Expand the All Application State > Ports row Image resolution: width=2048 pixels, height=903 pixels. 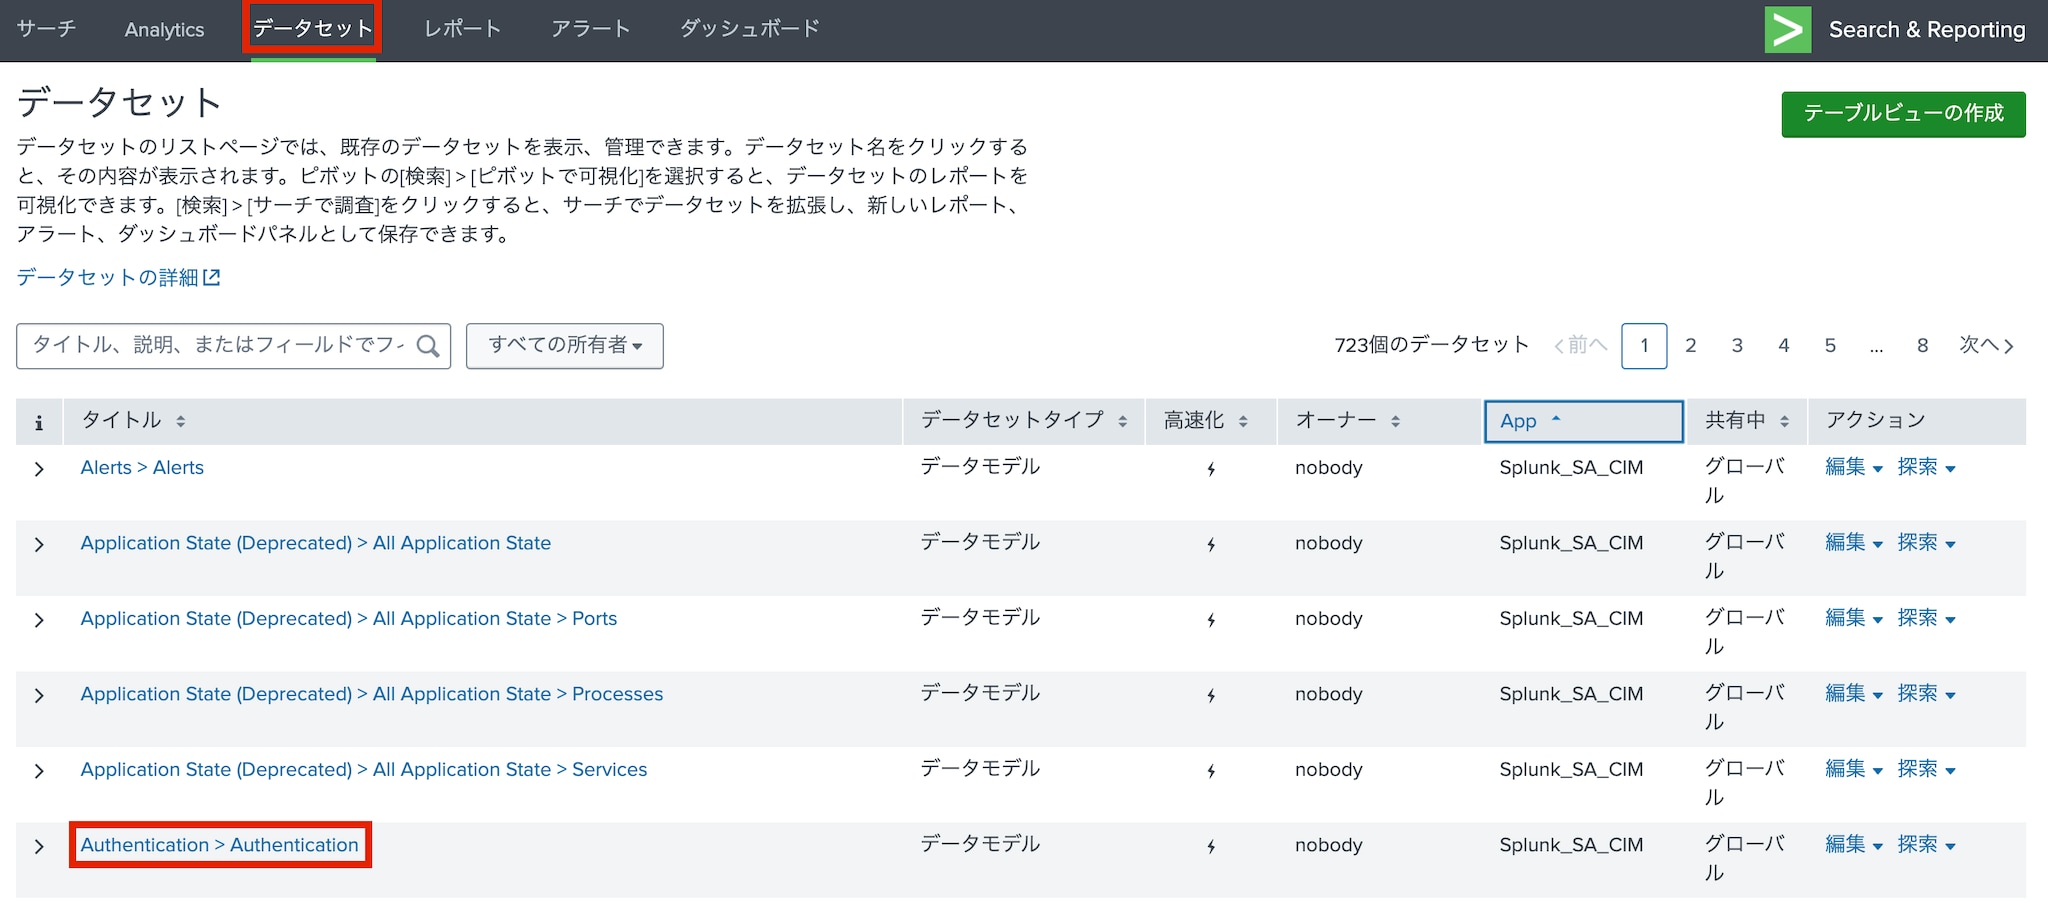click(39, 620)
